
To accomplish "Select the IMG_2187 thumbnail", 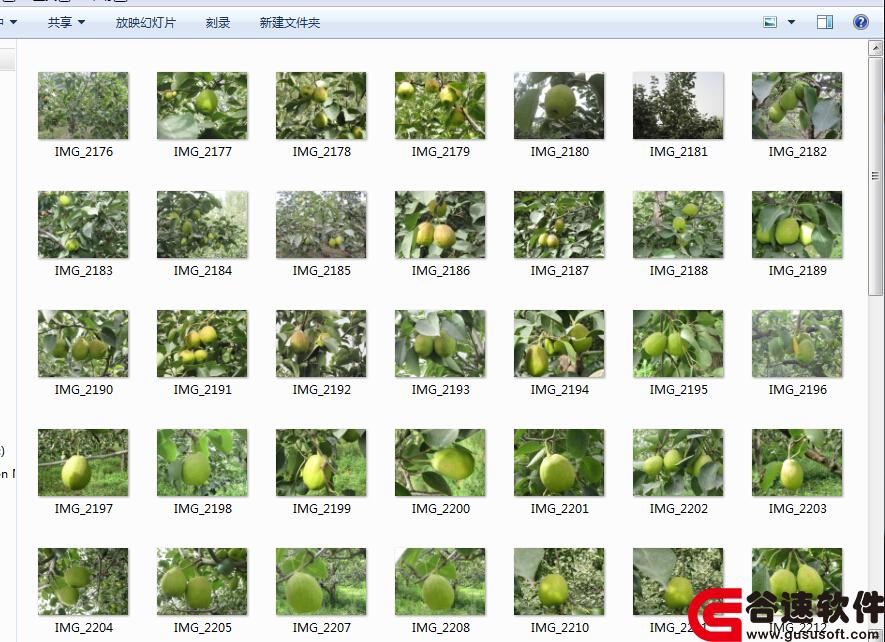I will (x=559, y=225).
